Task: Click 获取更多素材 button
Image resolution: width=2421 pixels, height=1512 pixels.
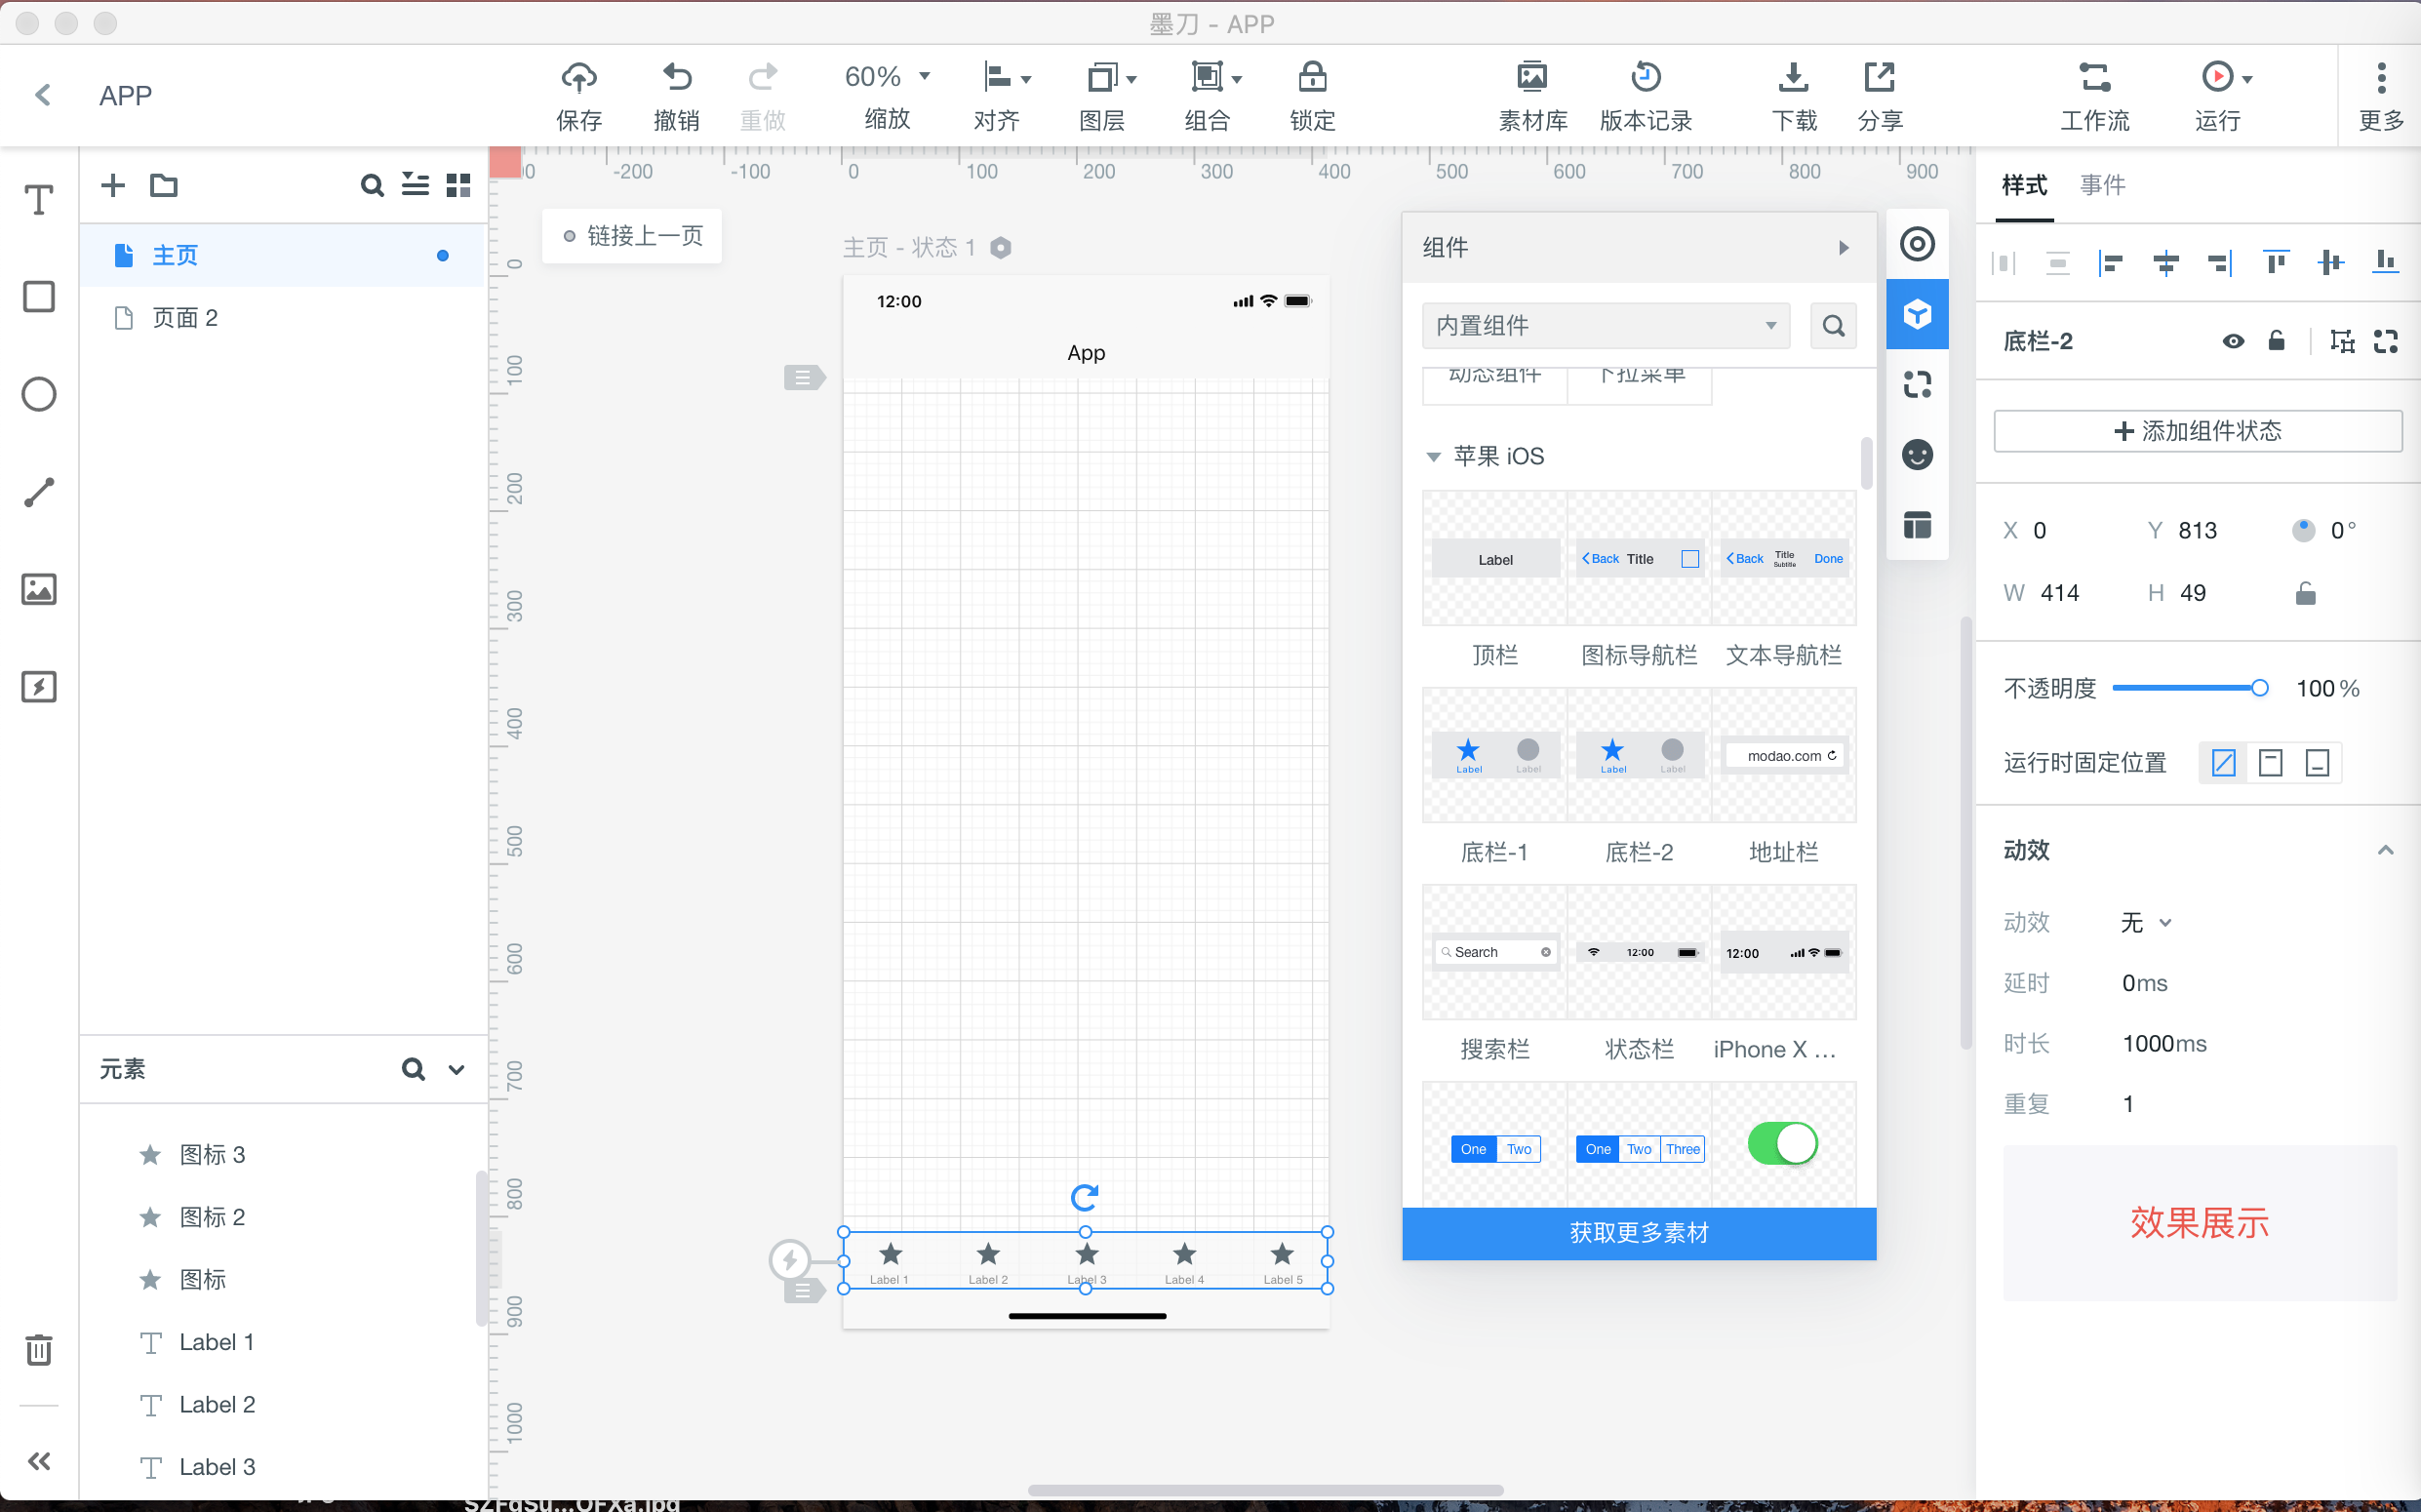Action: pos(1639,1233)
